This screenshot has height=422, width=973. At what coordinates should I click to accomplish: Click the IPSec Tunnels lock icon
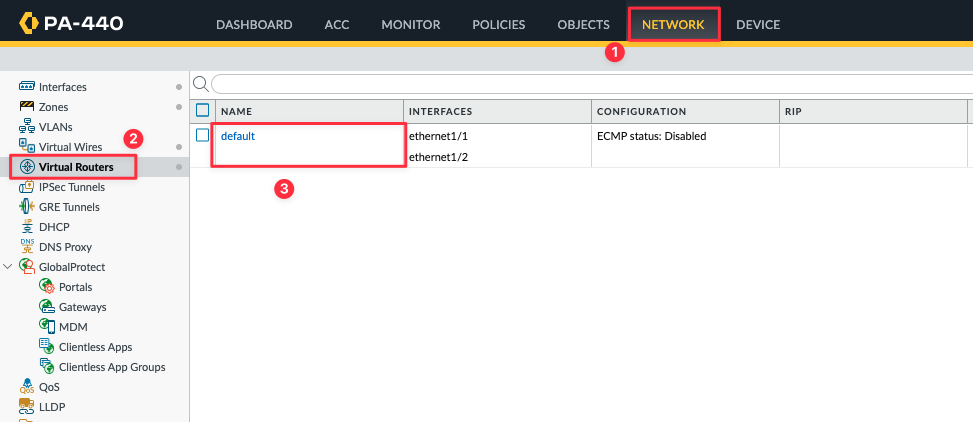pos(27,187)
